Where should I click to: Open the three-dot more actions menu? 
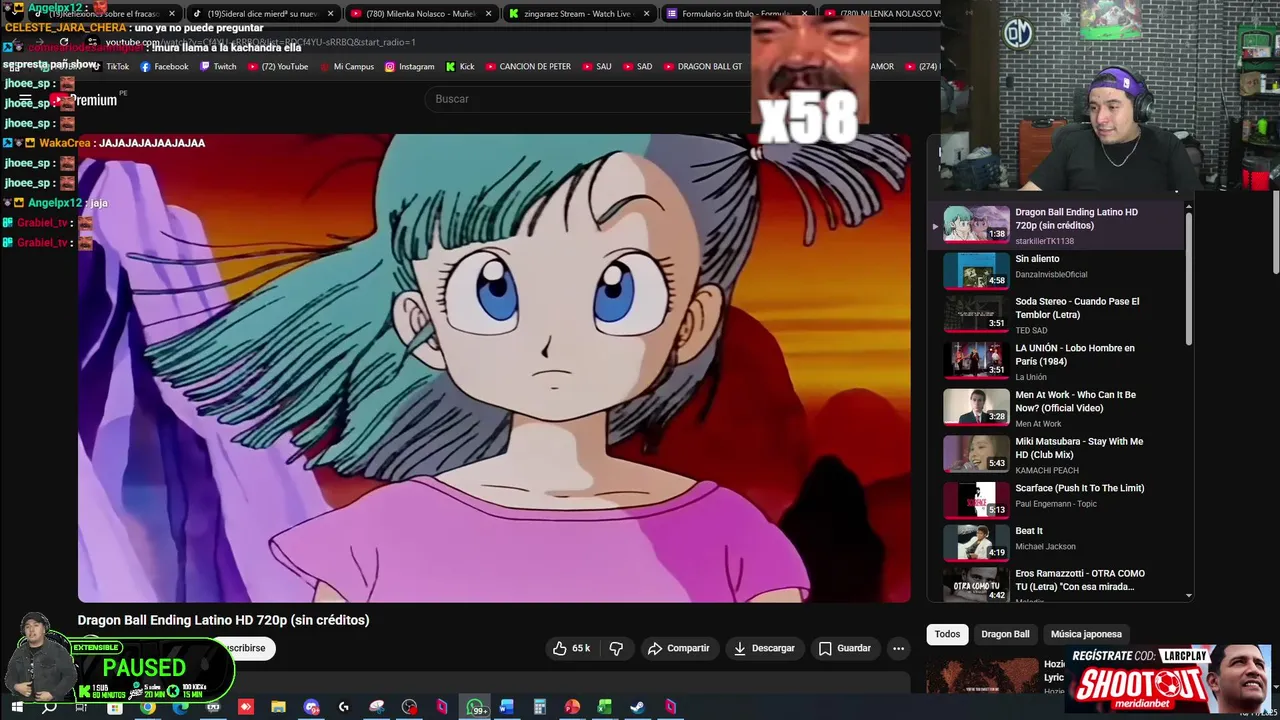tap(898, 648)
